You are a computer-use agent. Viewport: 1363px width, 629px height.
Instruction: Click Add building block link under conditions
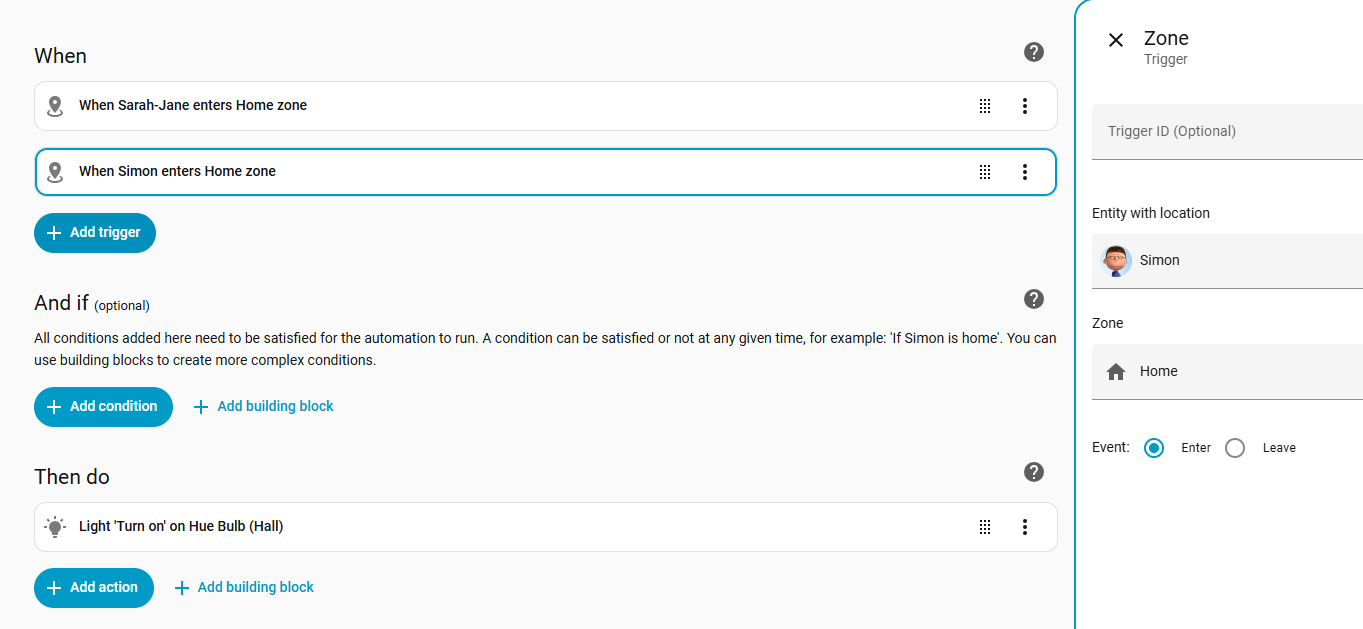(x=264, y=407)
